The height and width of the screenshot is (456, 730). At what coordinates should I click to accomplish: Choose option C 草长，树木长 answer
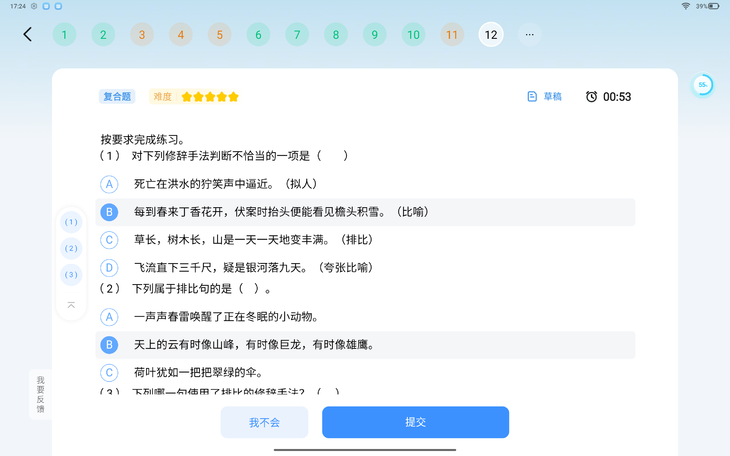pos(109,240)
